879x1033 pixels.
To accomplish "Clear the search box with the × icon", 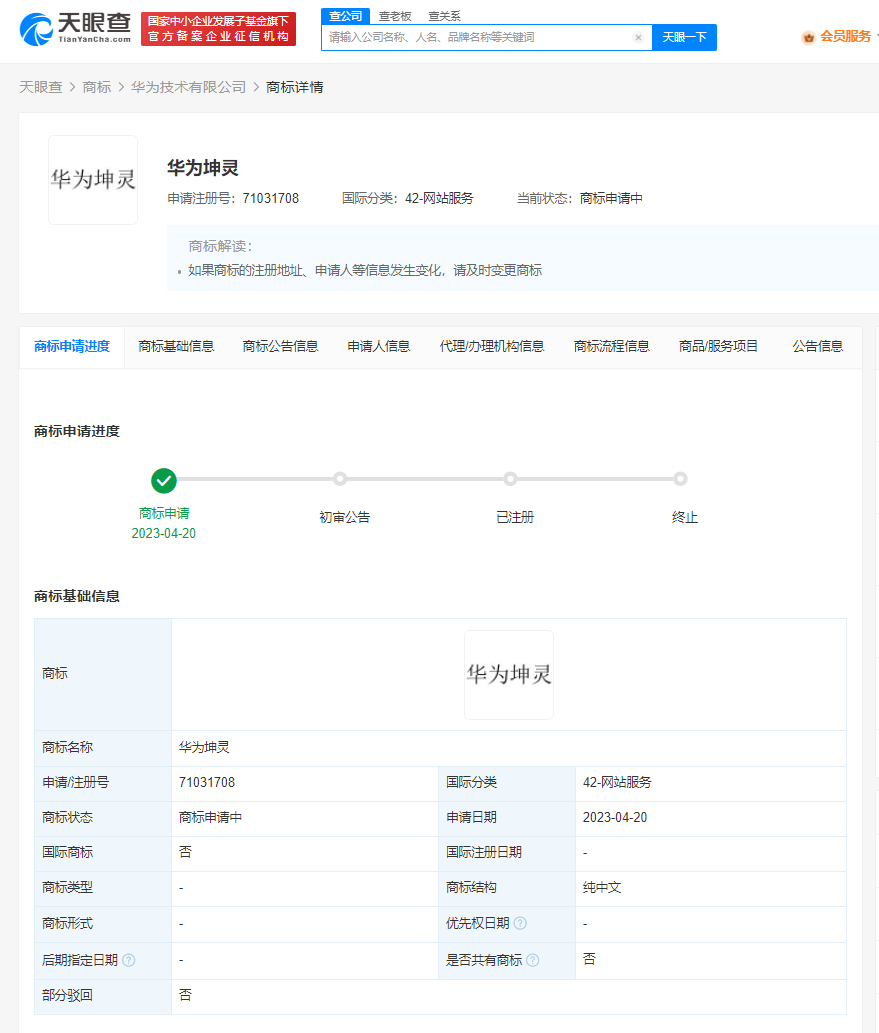I will point(638,37).
